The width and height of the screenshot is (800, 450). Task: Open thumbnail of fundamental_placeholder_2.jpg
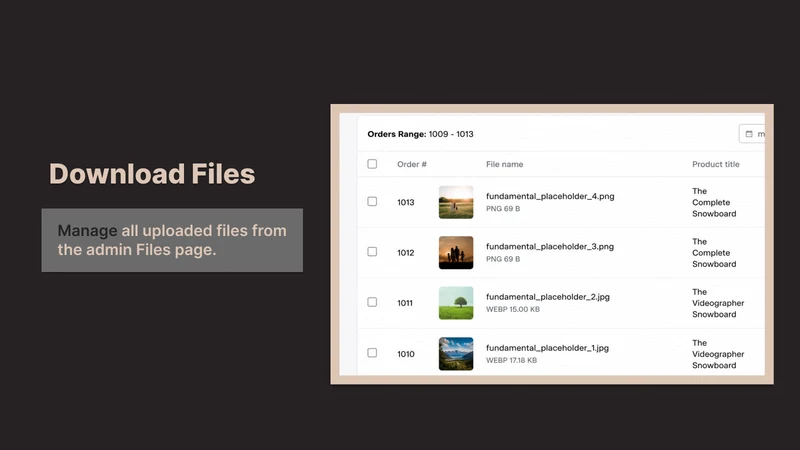coord(456,303)
